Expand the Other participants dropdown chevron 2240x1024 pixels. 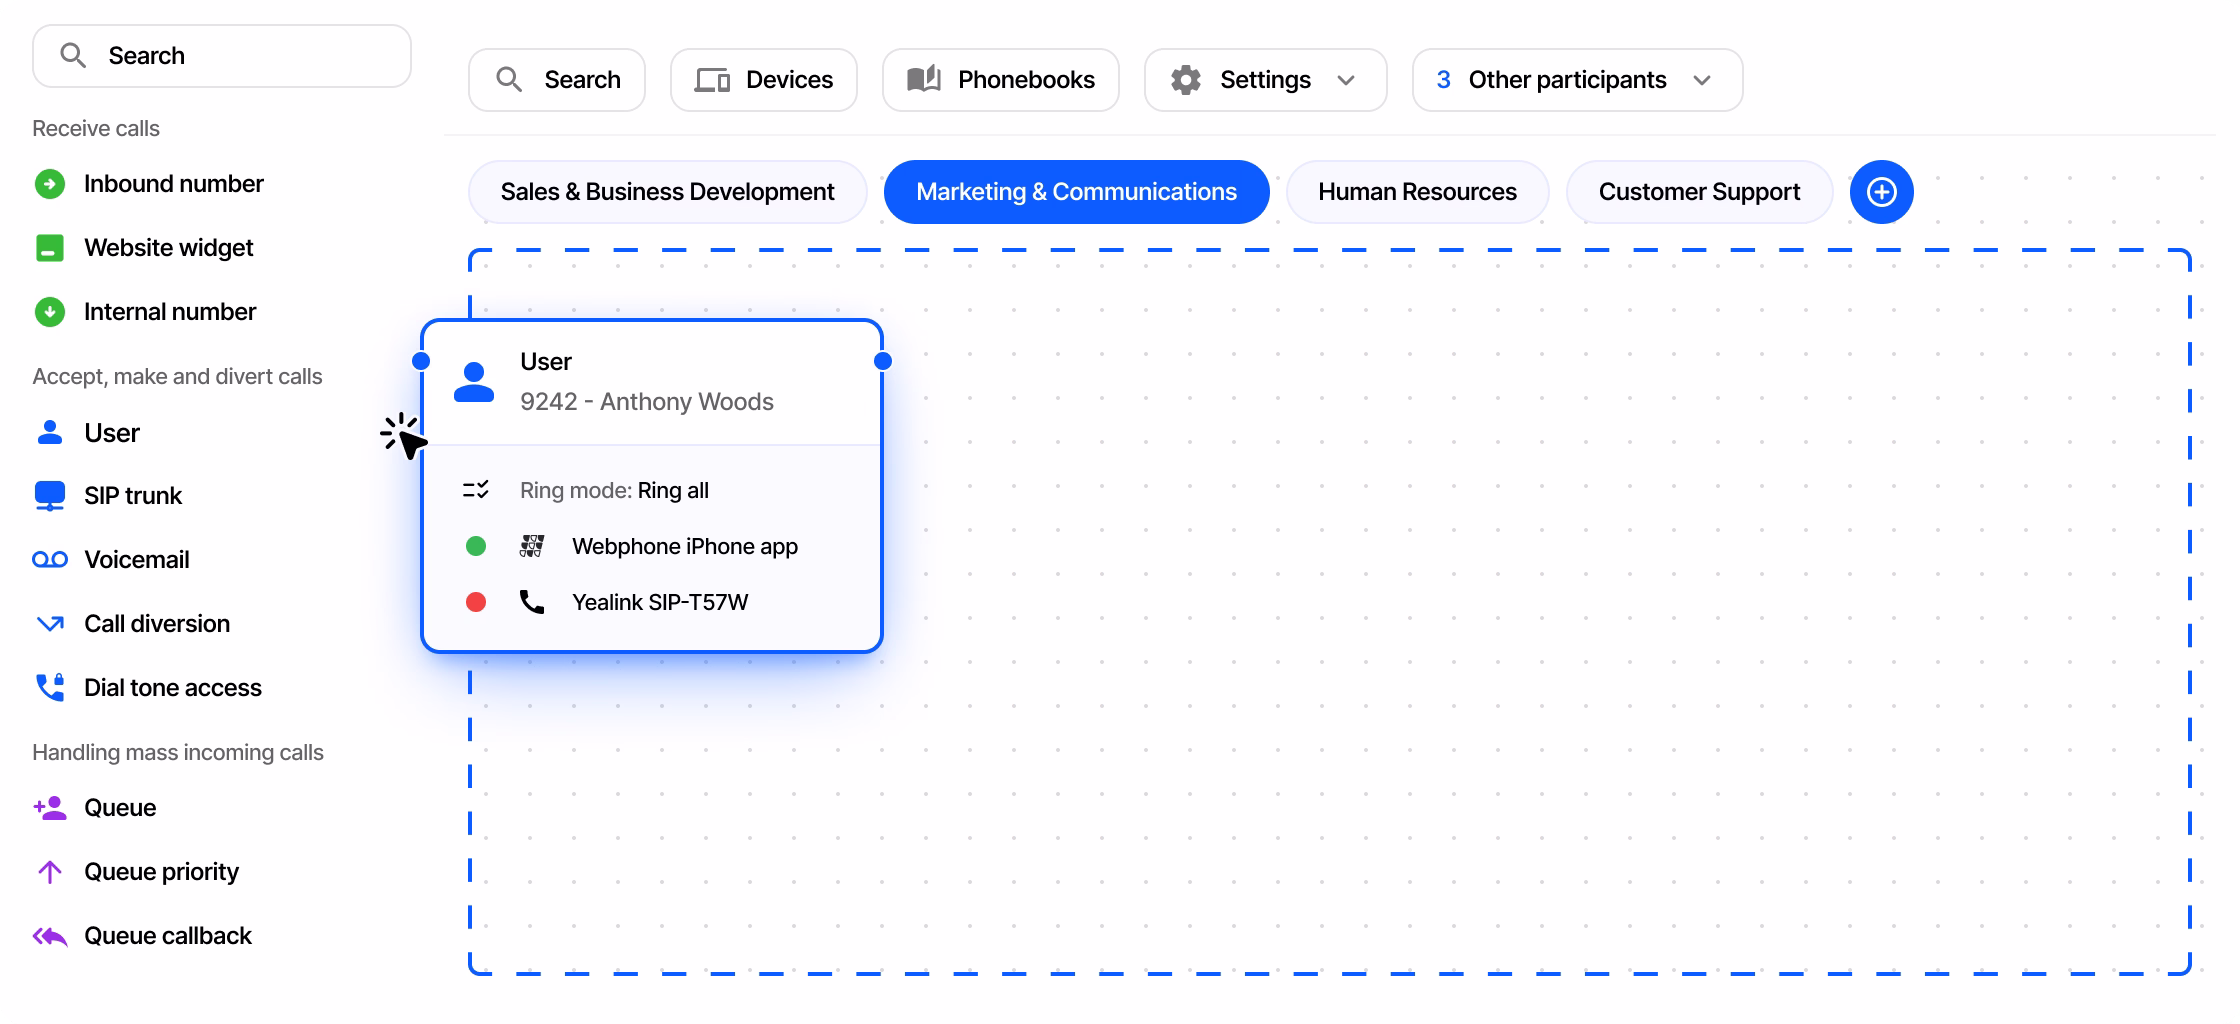(1702, 80)
